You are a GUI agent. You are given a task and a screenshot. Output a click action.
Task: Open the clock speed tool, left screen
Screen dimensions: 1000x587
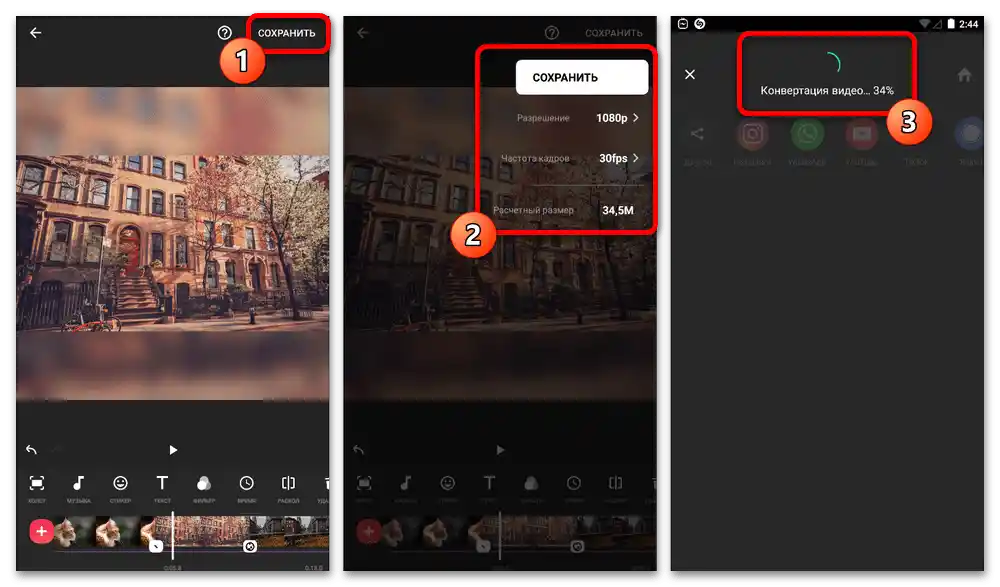pos(246,489)
